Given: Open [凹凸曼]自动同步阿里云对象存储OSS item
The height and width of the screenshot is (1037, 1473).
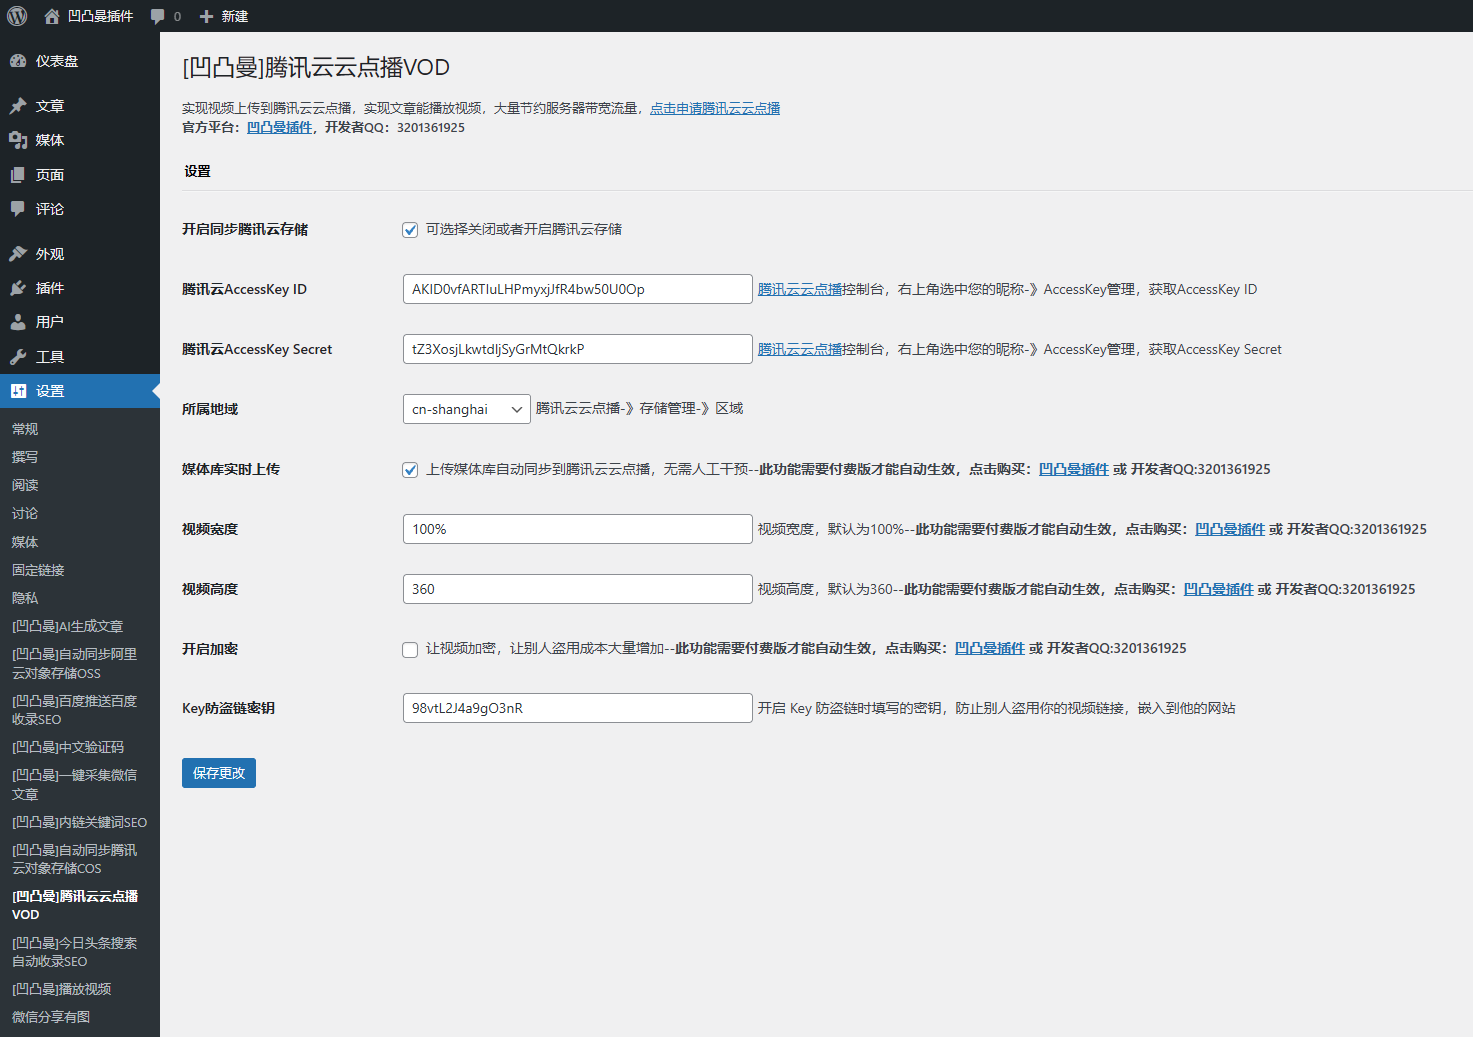Looking at the screenshot, I should click(x=74, y=664).
